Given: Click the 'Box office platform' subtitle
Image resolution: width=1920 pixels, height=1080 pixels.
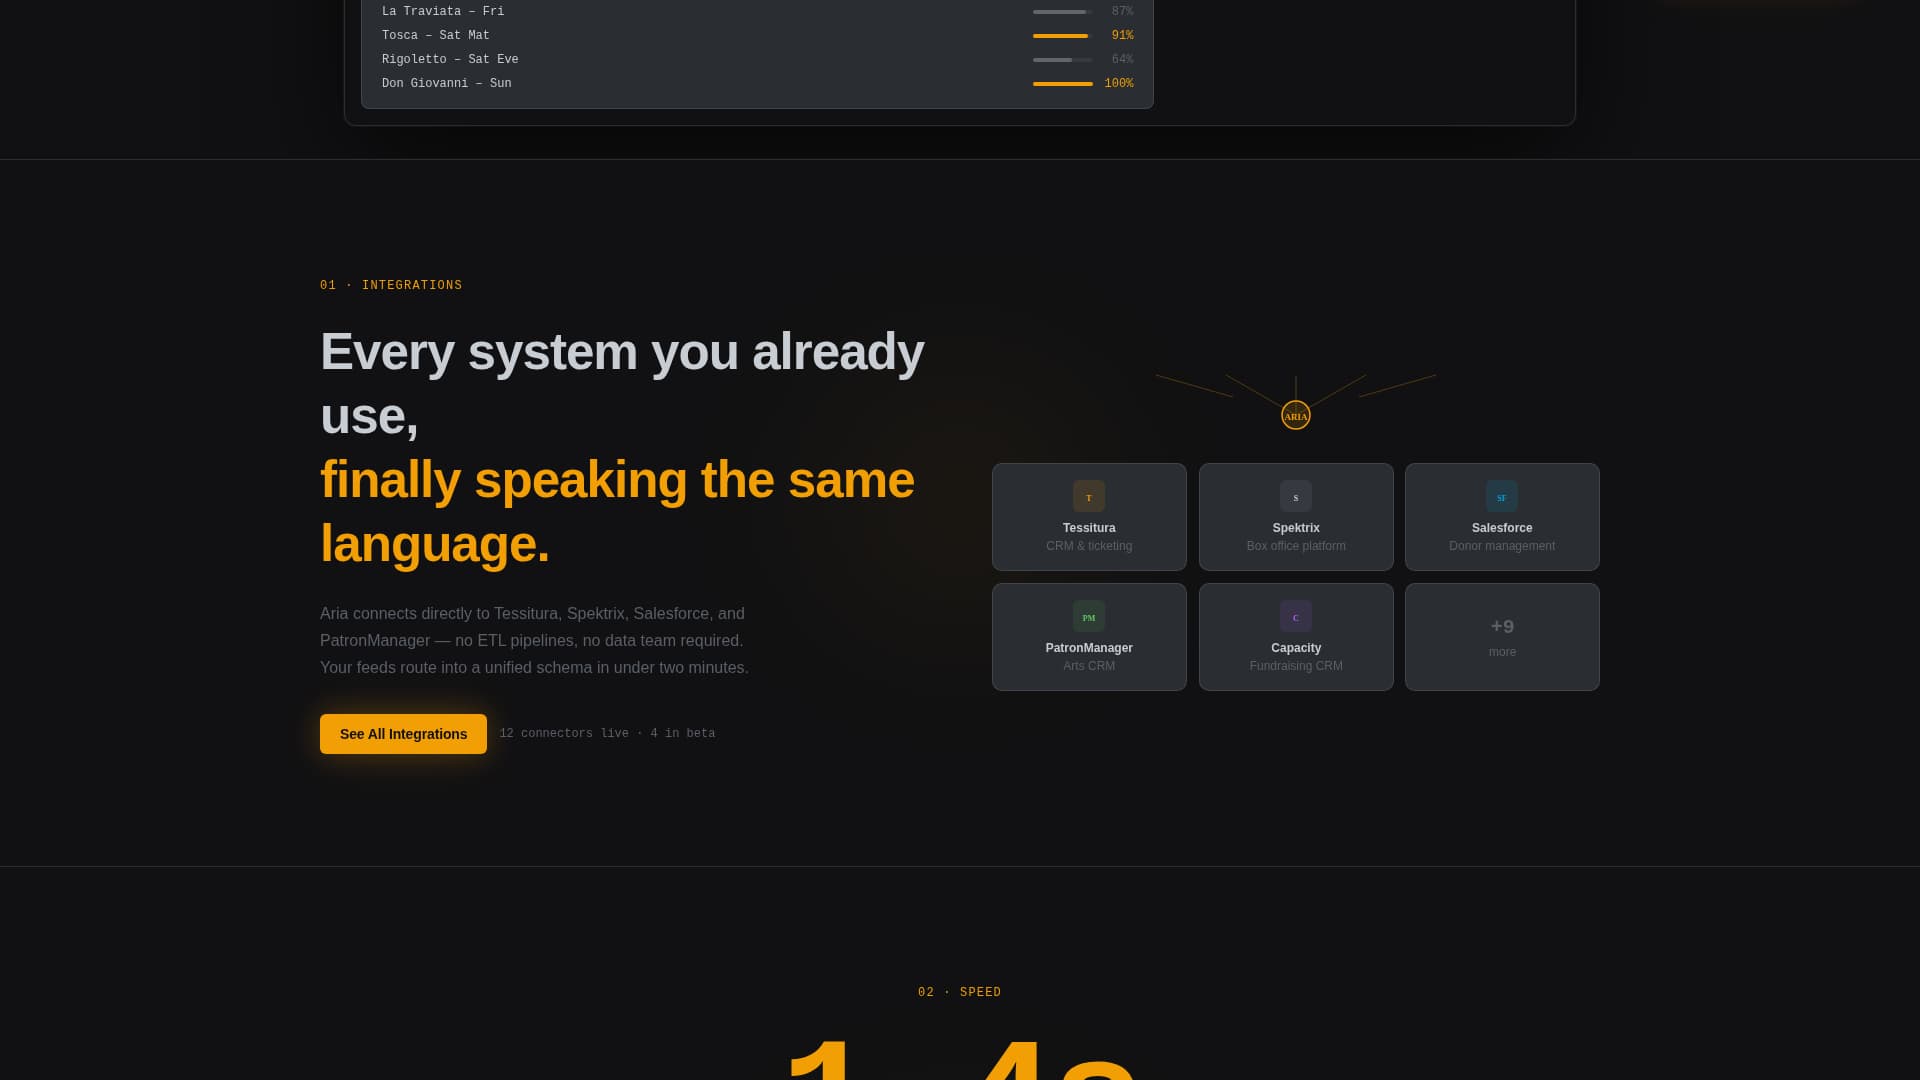Looking at the screenshot, I should [1296, 546].
